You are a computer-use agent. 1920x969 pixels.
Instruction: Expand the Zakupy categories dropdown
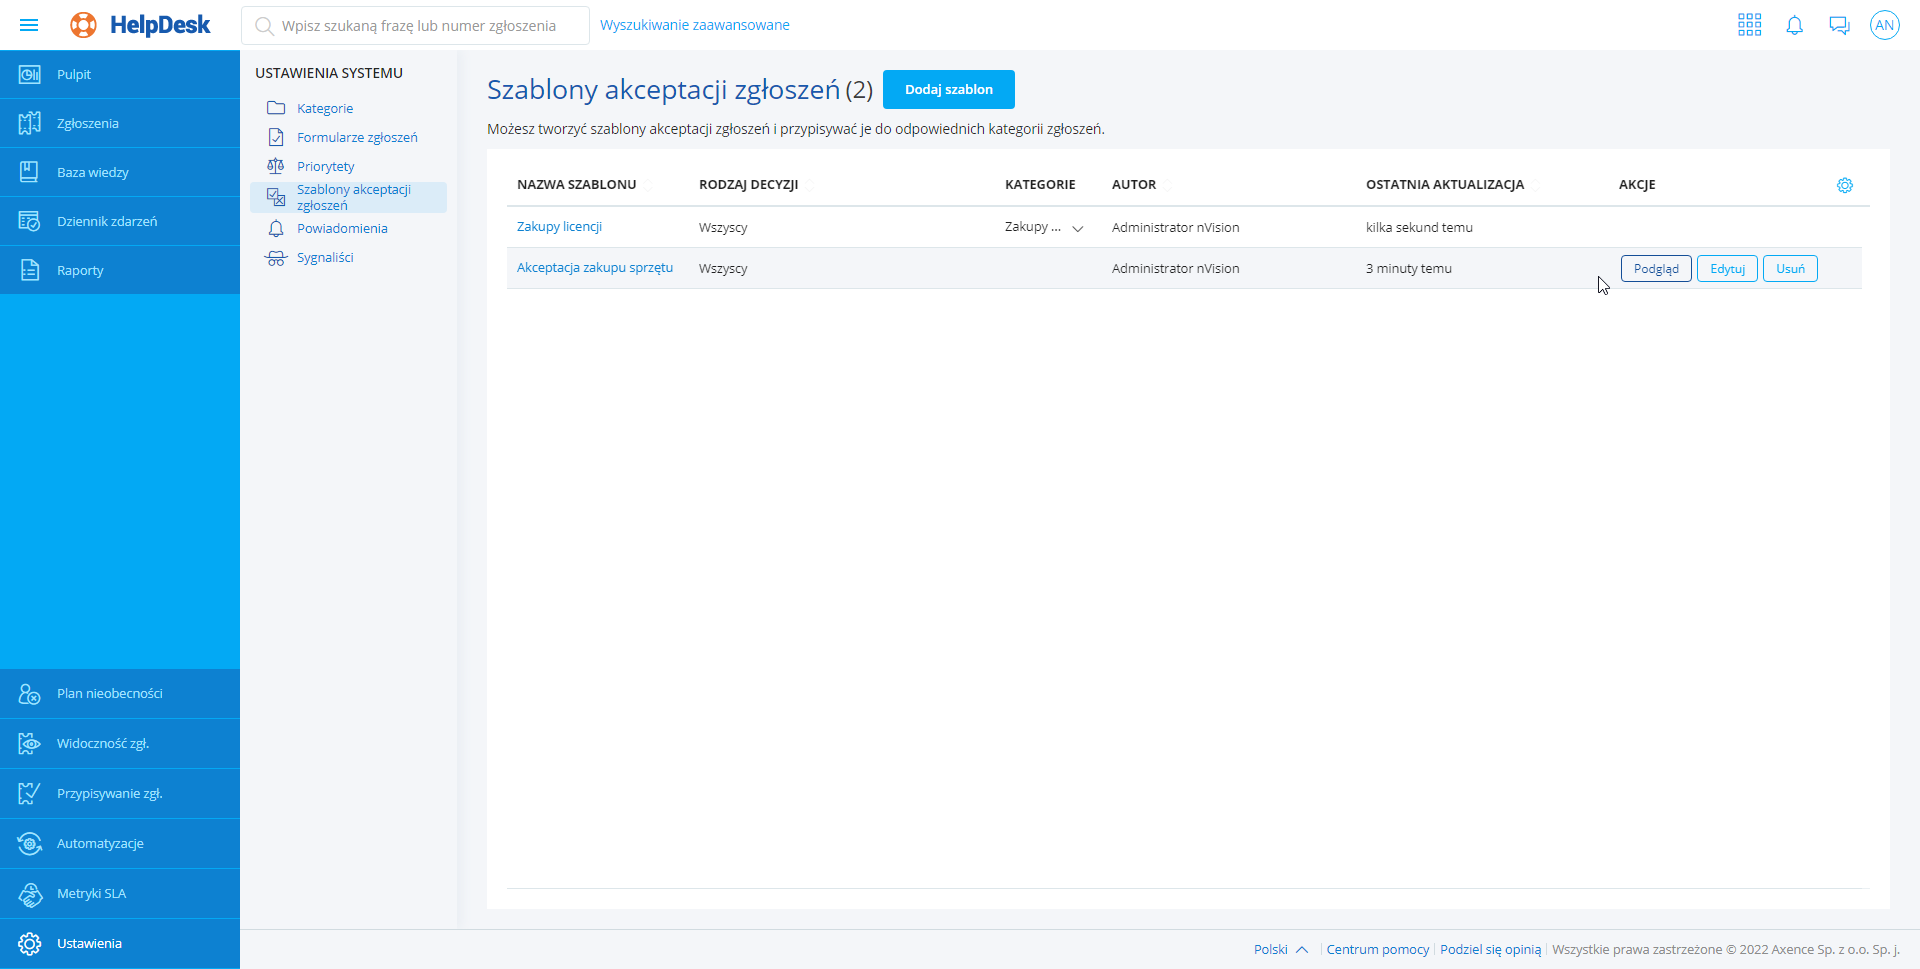[1077, 228]
